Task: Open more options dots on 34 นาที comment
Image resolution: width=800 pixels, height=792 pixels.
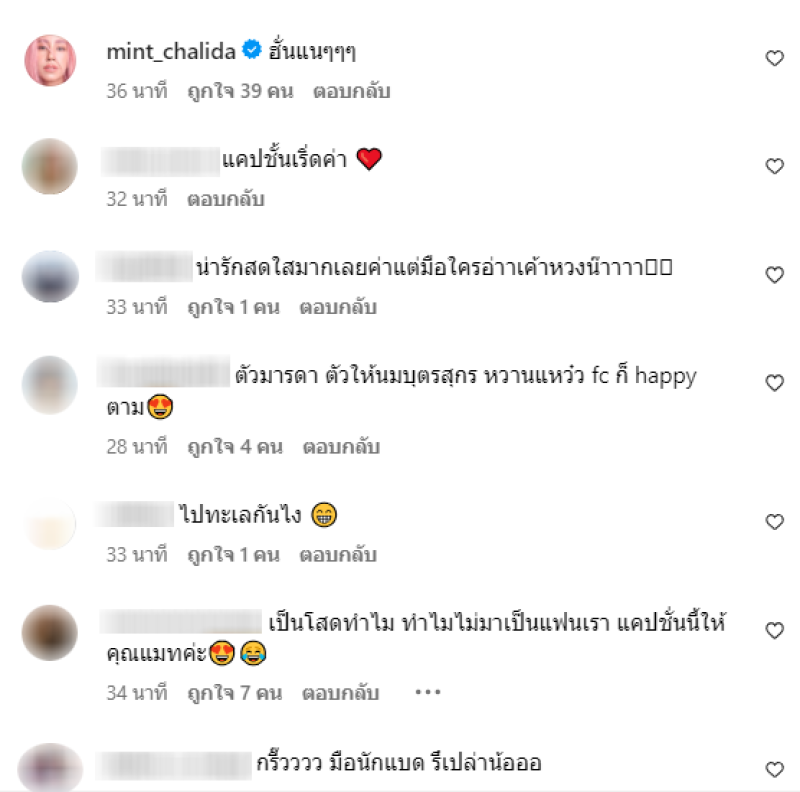Action: (428, 692)
